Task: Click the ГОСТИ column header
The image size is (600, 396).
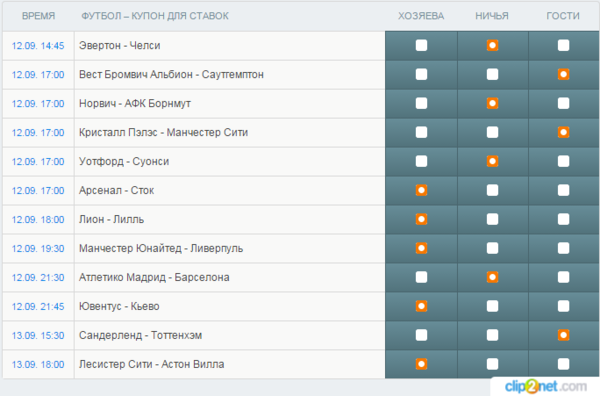Action: coord(563,16)
